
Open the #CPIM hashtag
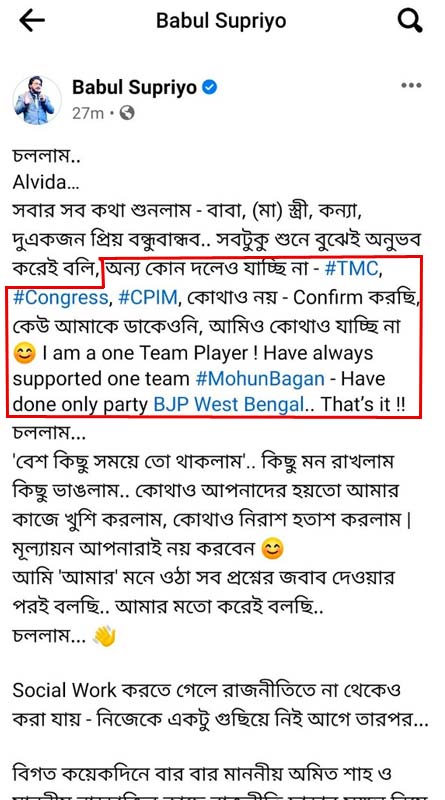(147, 297)
